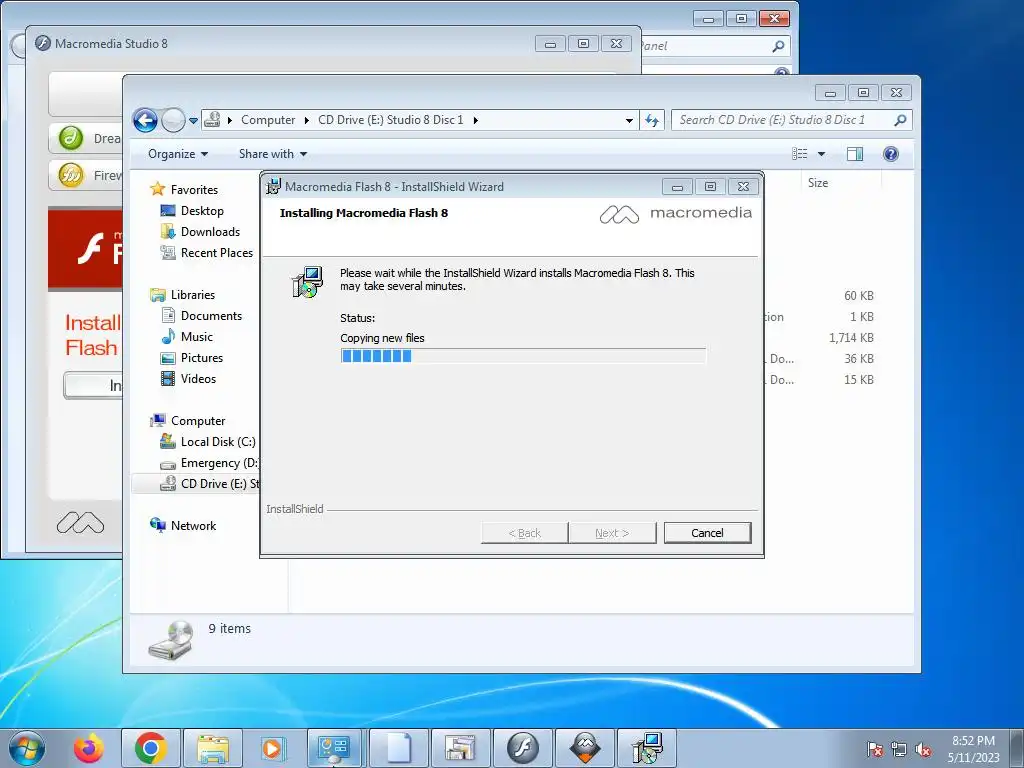Click the 60 KB file size cell

tap(858, 296)
